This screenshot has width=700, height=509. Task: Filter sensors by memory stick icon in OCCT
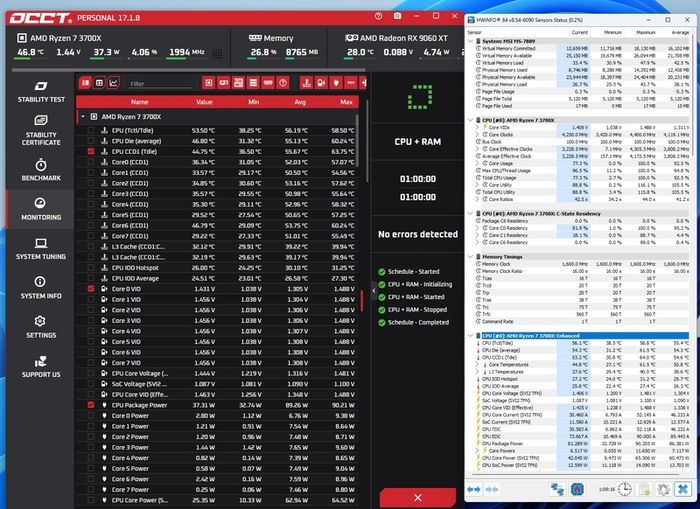coord(268,83)
